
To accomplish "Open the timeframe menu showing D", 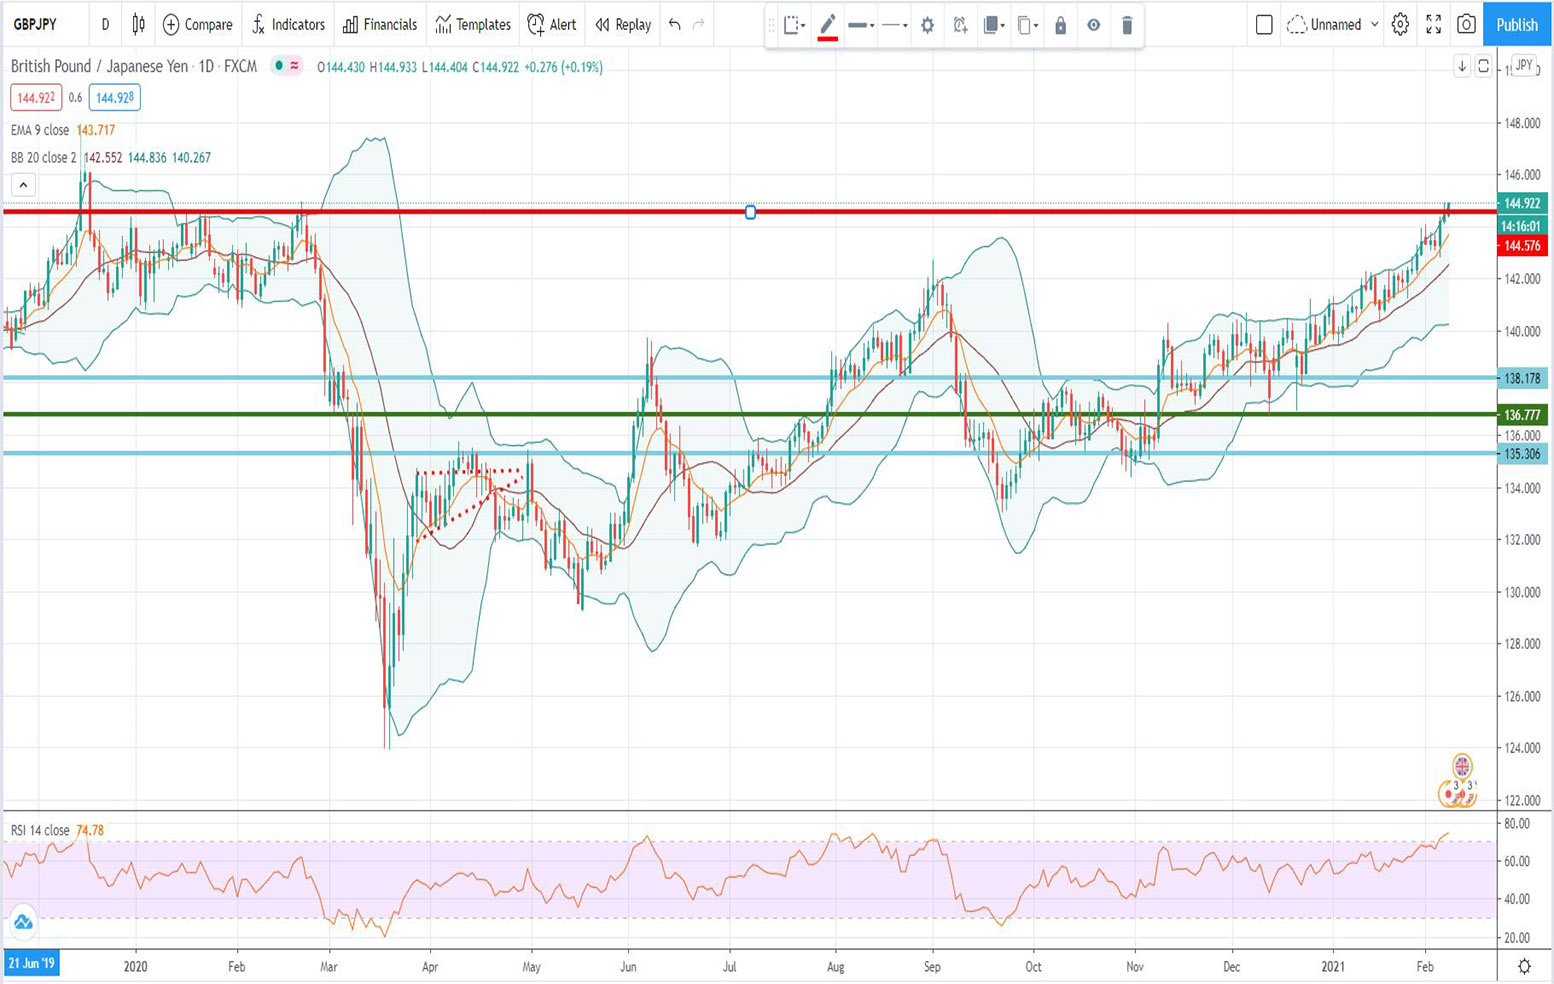I will point(105,25).
